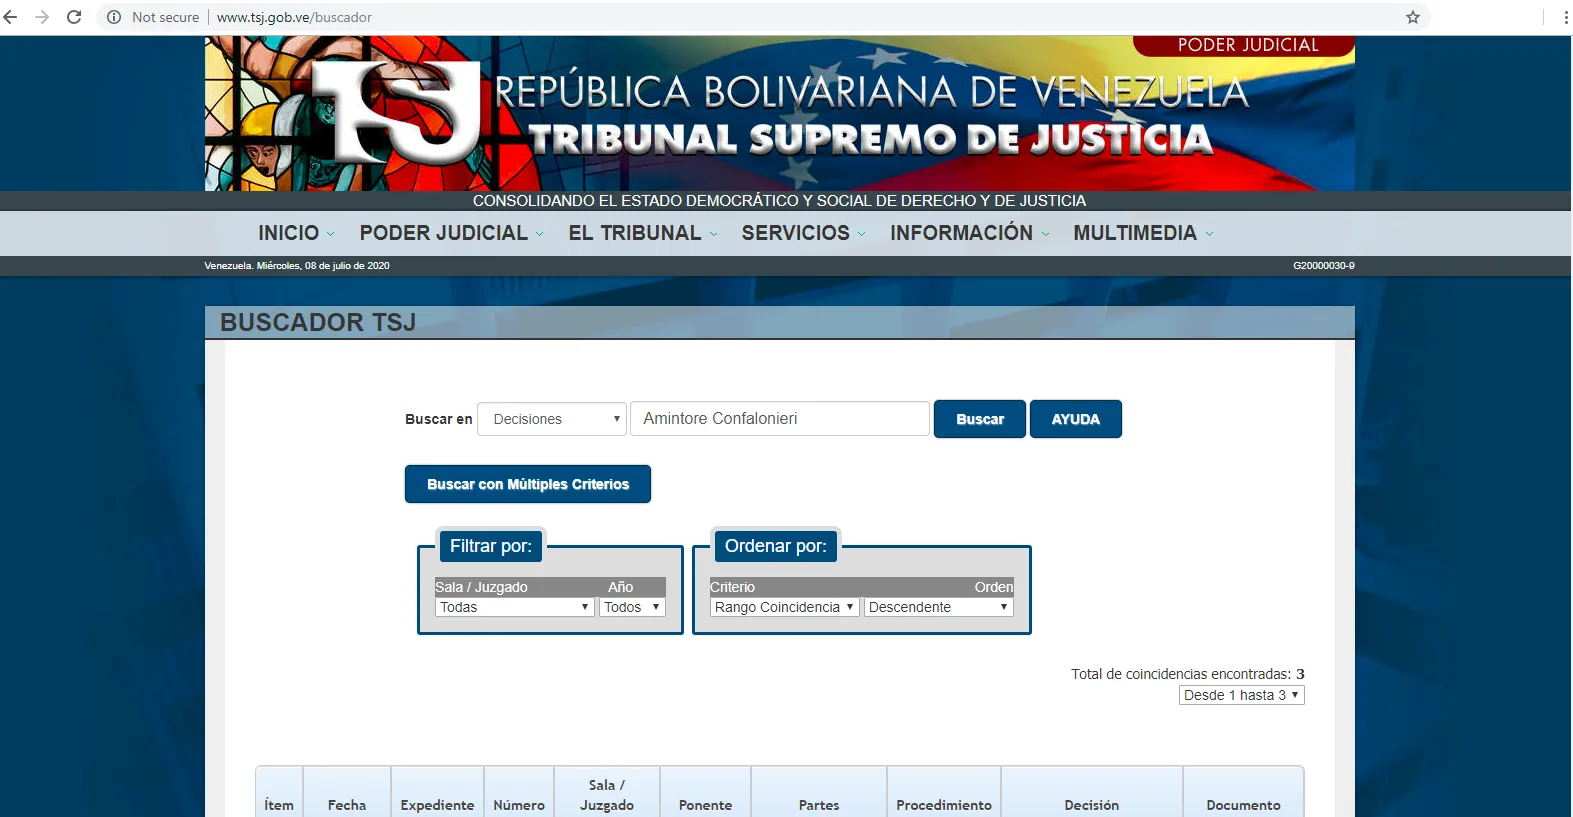Open the INICIO menu
Image resolution: width=1573 pixels, height=817 pixels.
click(288, 233)
